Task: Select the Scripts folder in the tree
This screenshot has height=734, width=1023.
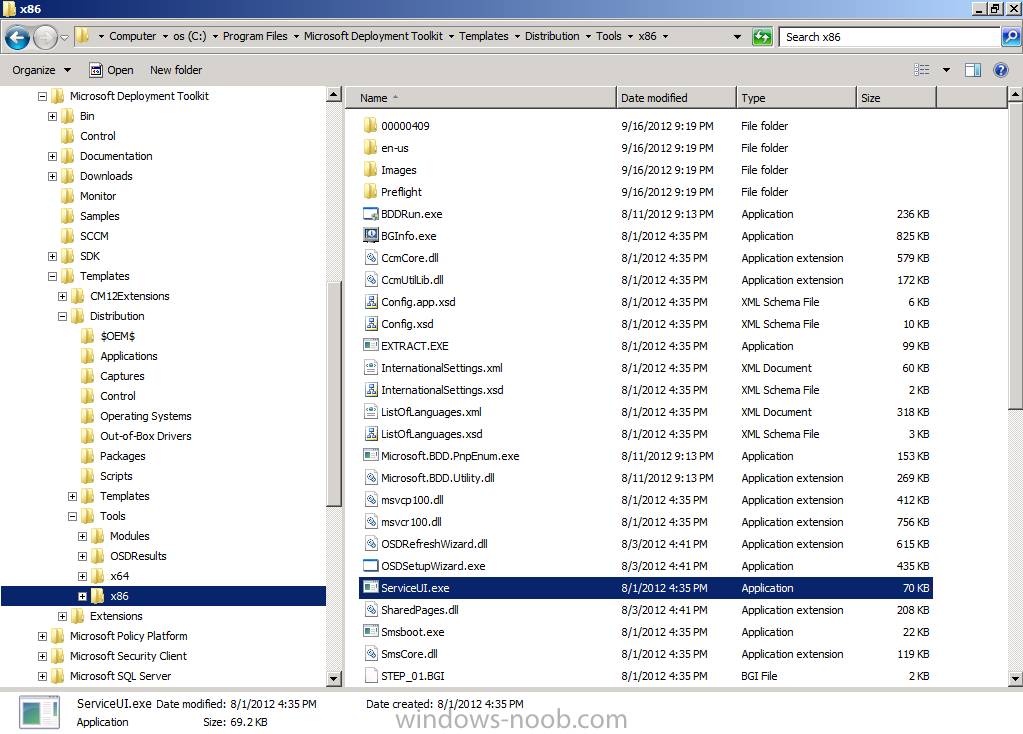Action: pyautogui.click(x=116, y=476)
